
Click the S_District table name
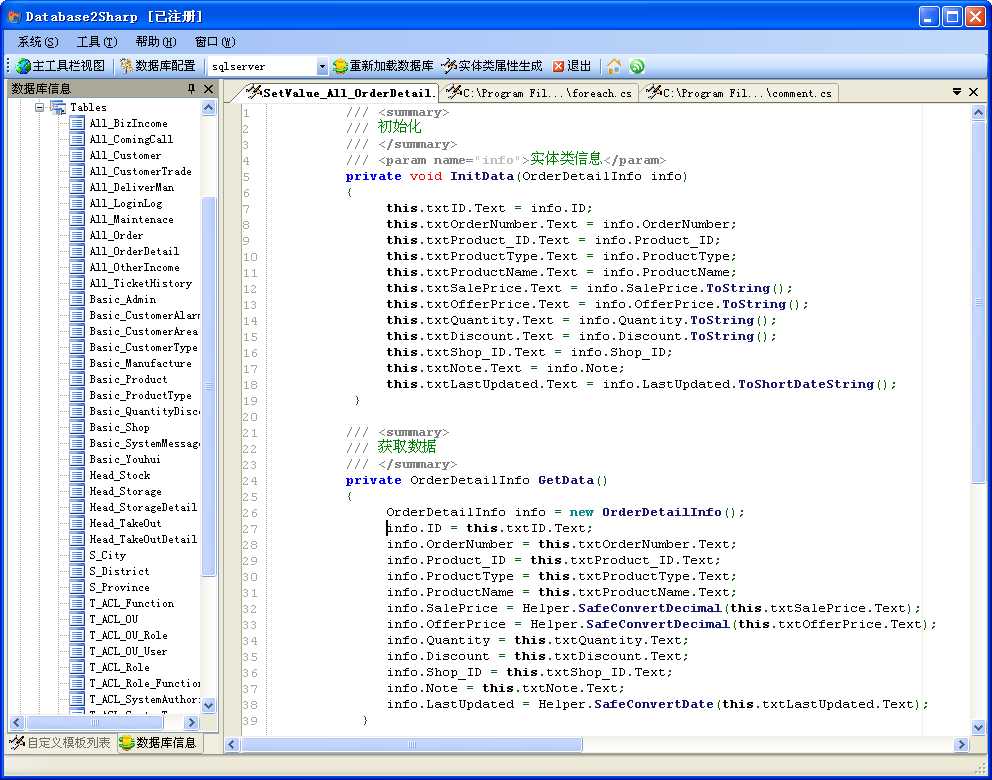[119, 571]
